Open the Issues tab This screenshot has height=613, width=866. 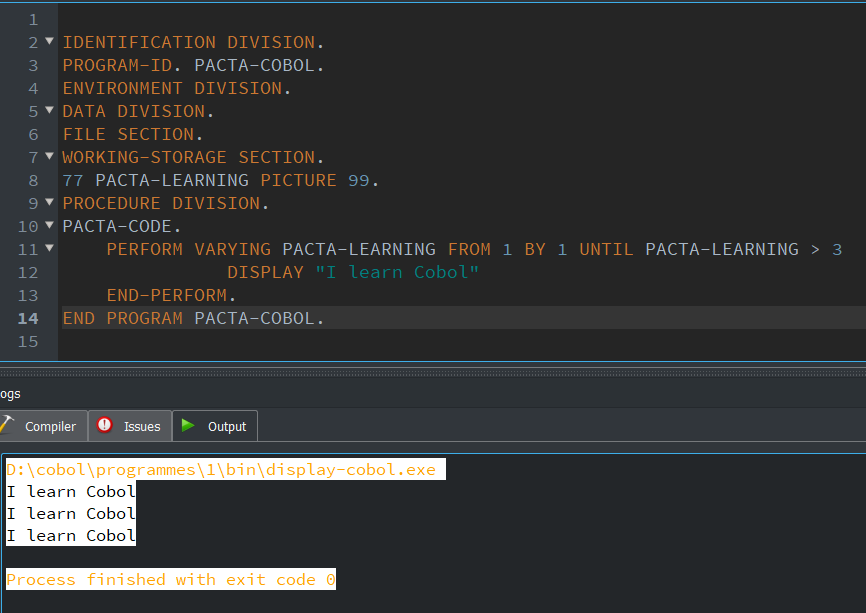pyautogui.click(x=130, y=426)
